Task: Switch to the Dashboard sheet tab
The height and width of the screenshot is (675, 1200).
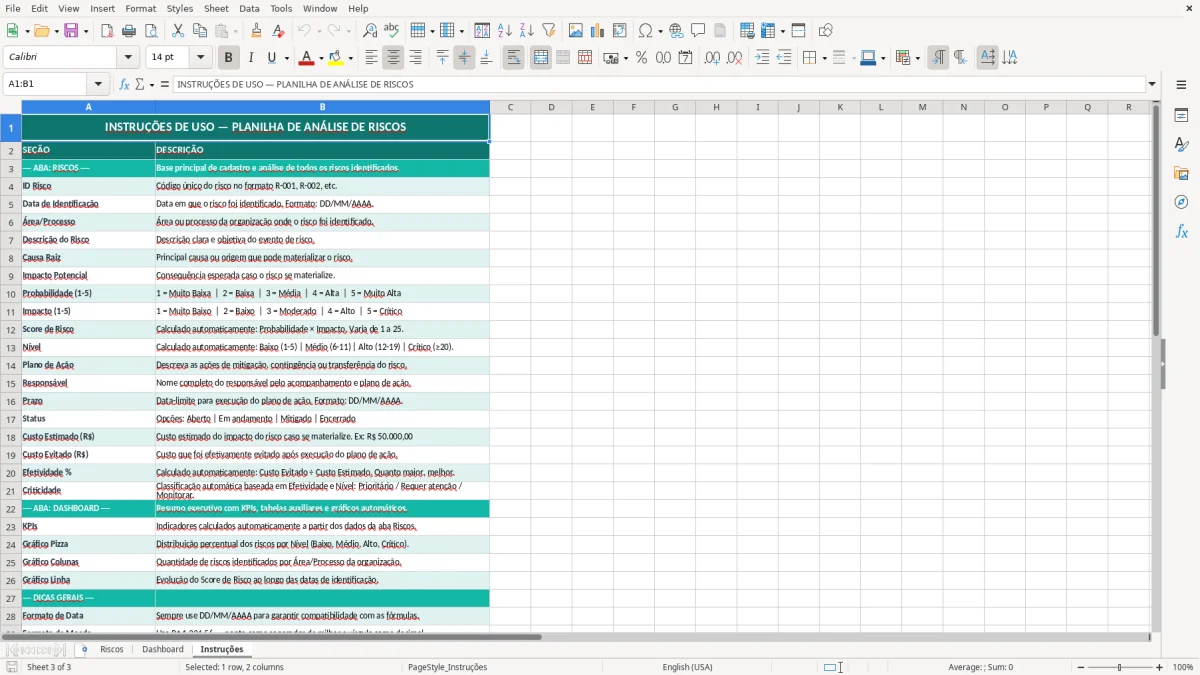Action: click(163, 649)
